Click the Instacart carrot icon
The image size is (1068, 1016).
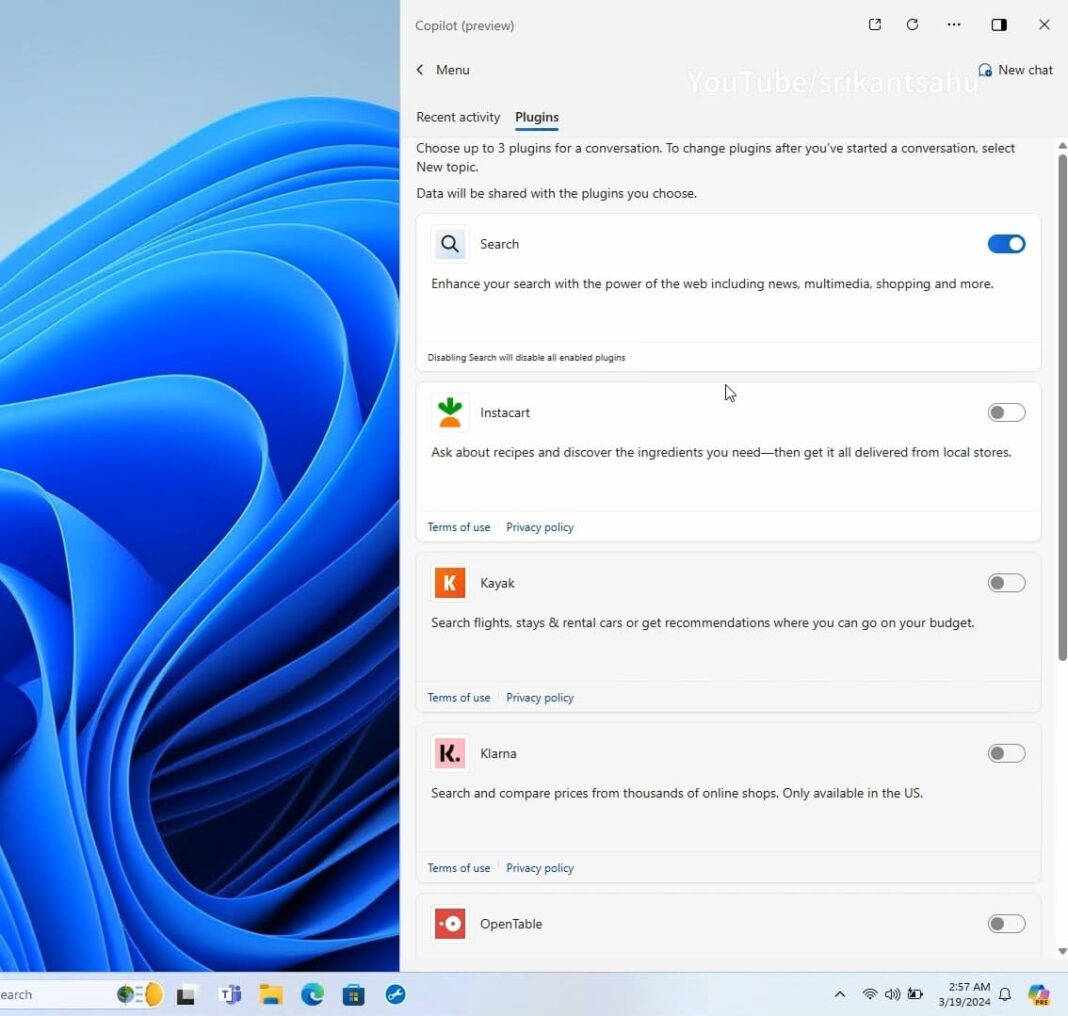[449, 411]
